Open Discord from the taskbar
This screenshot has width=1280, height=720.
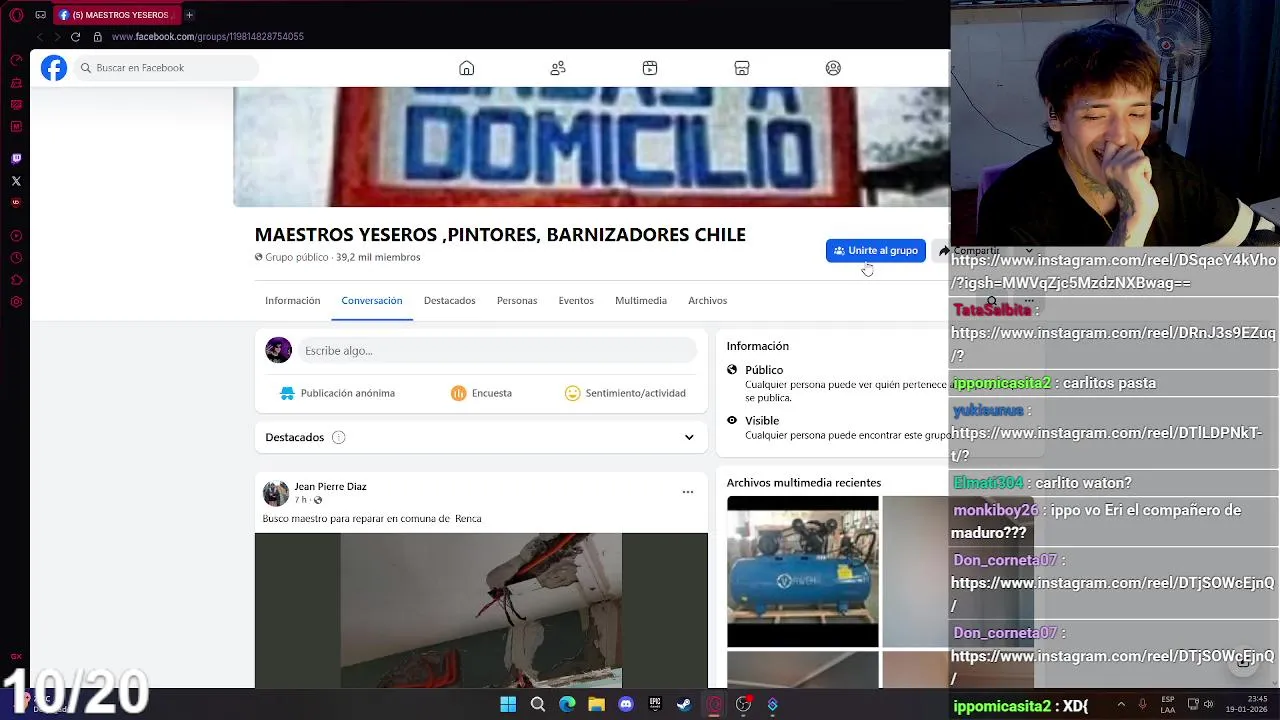click(626, 704)
